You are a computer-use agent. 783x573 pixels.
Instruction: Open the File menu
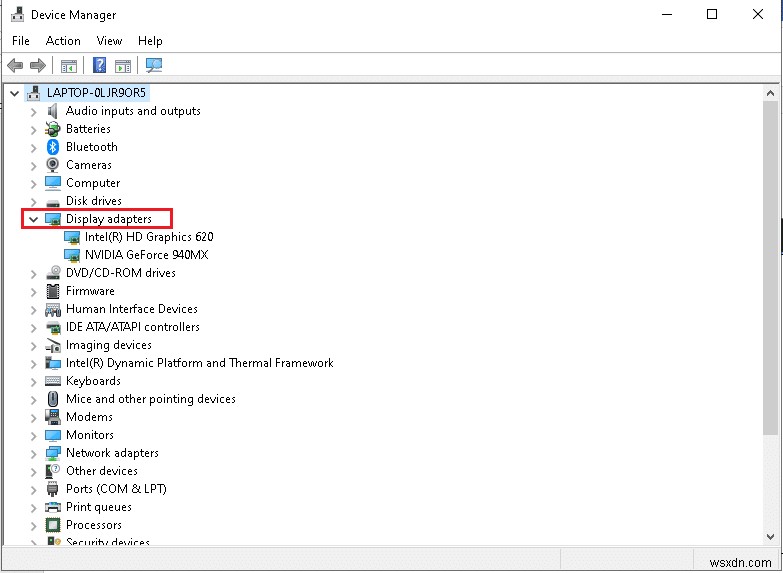(21, 41)
